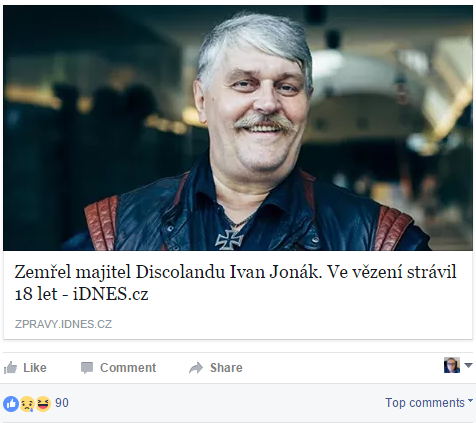Open the Haha reaction emoji list

[x=43, y=404]
